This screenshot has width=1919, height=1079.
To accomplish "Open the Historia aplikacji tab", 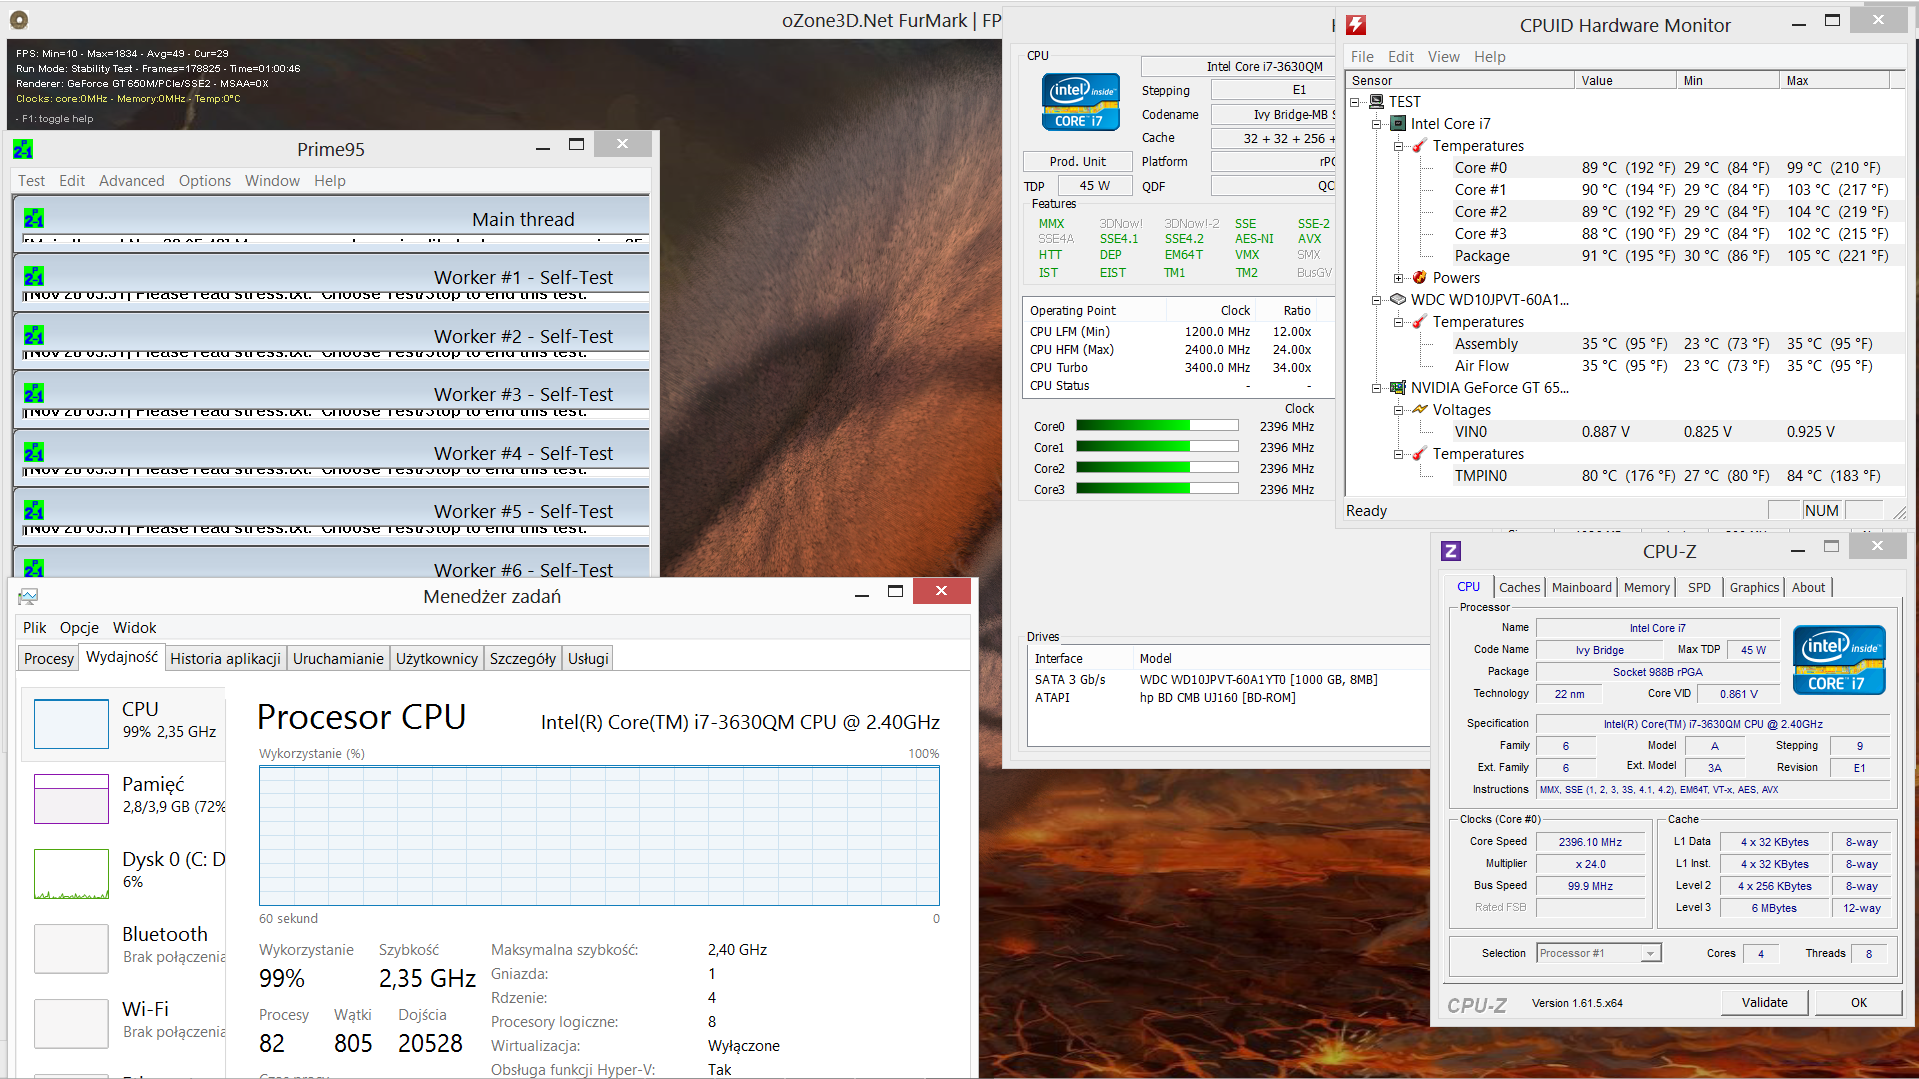I will [225, 658].
